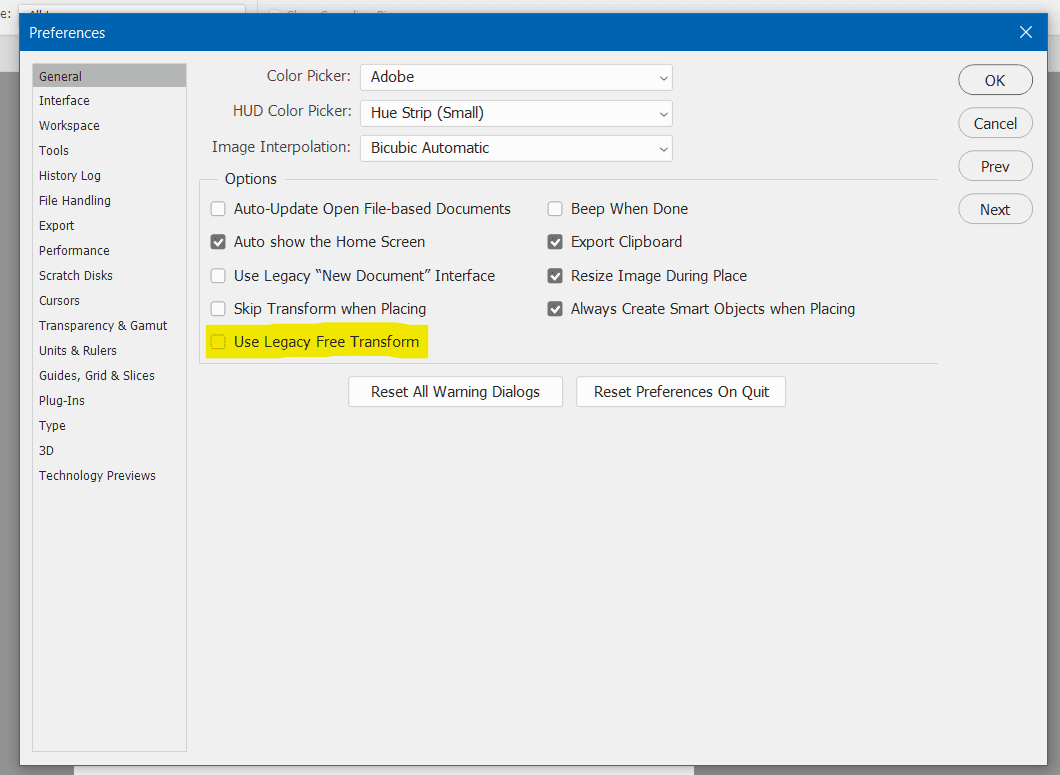Check Skip Transform when Placing
The image size is (1060, 775).
[218, 309]
